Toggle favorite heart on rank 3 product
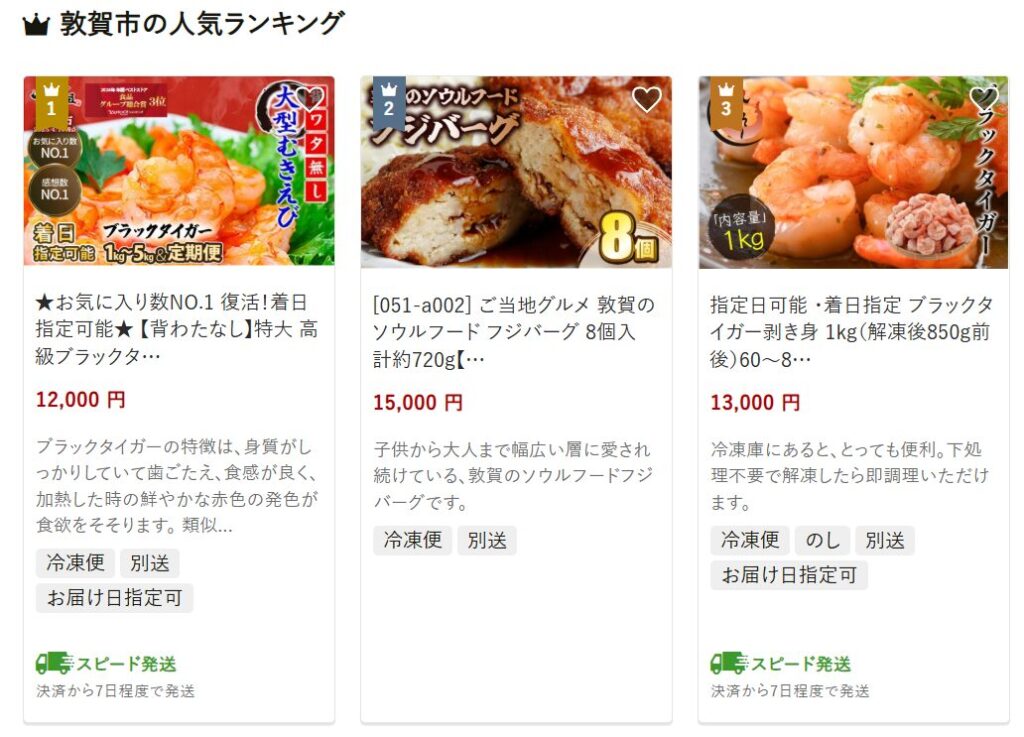 [984, 99]
